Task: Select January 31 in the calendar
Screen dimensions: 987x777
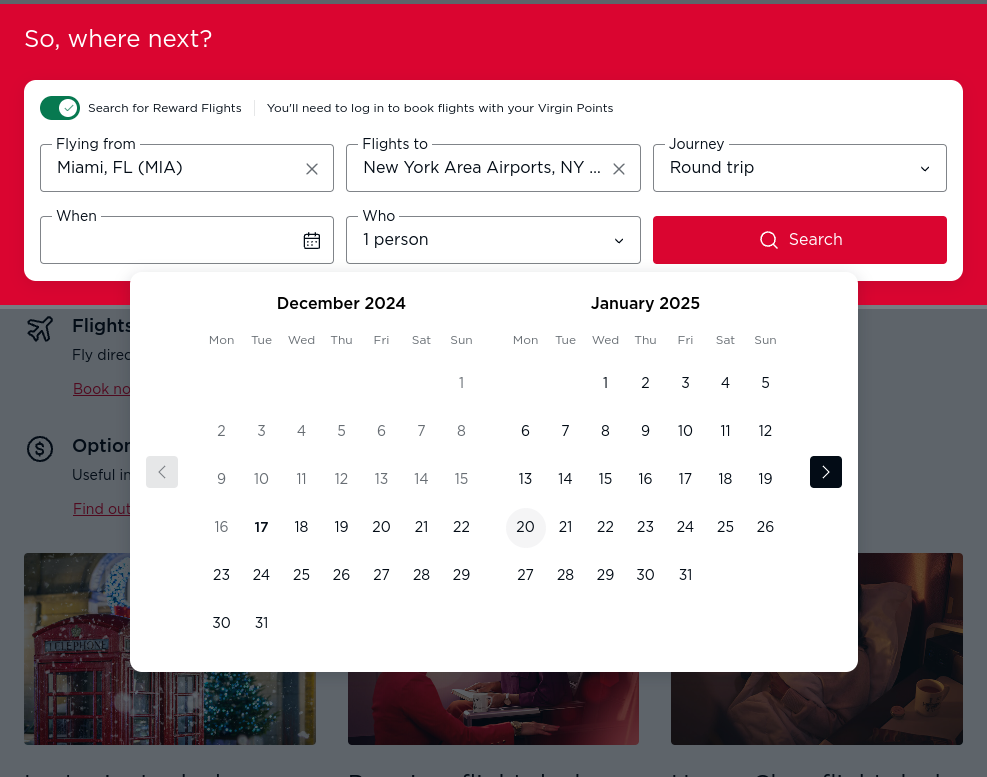Action: tap(685, 575)
